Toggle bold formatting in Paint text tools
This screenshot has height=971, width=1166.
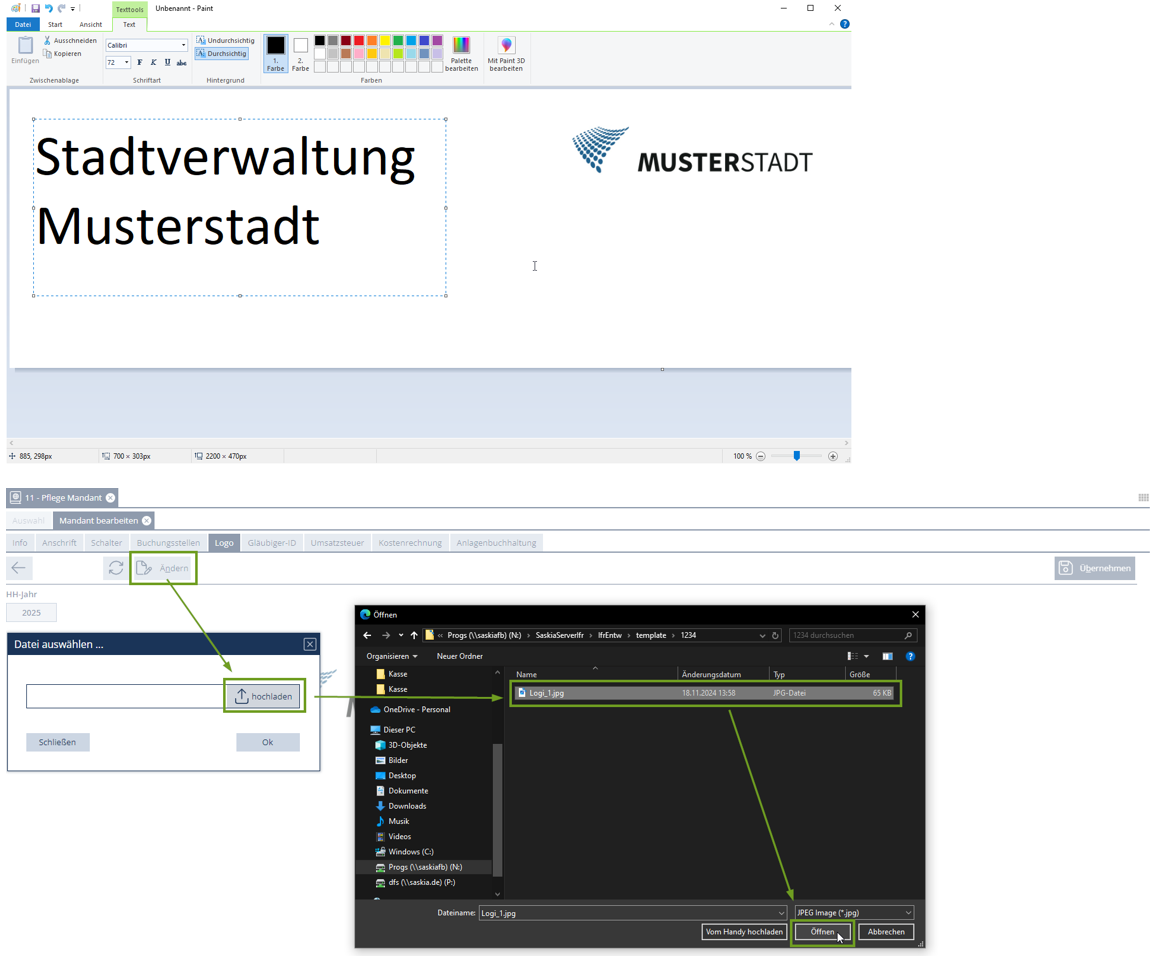click(x=140, y=63)
